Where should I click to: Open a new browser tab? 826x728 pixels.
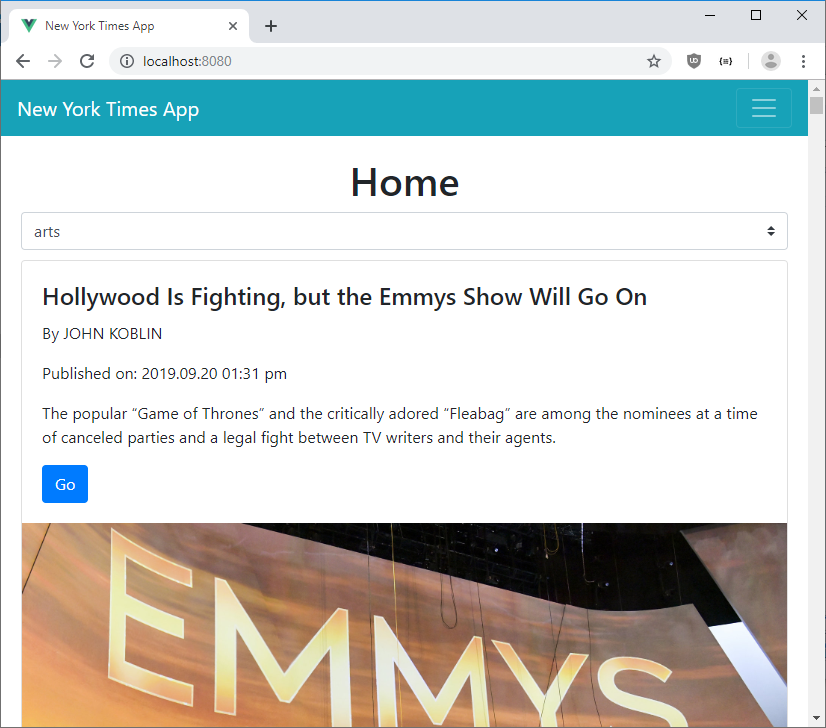click(x=270, y=26)
